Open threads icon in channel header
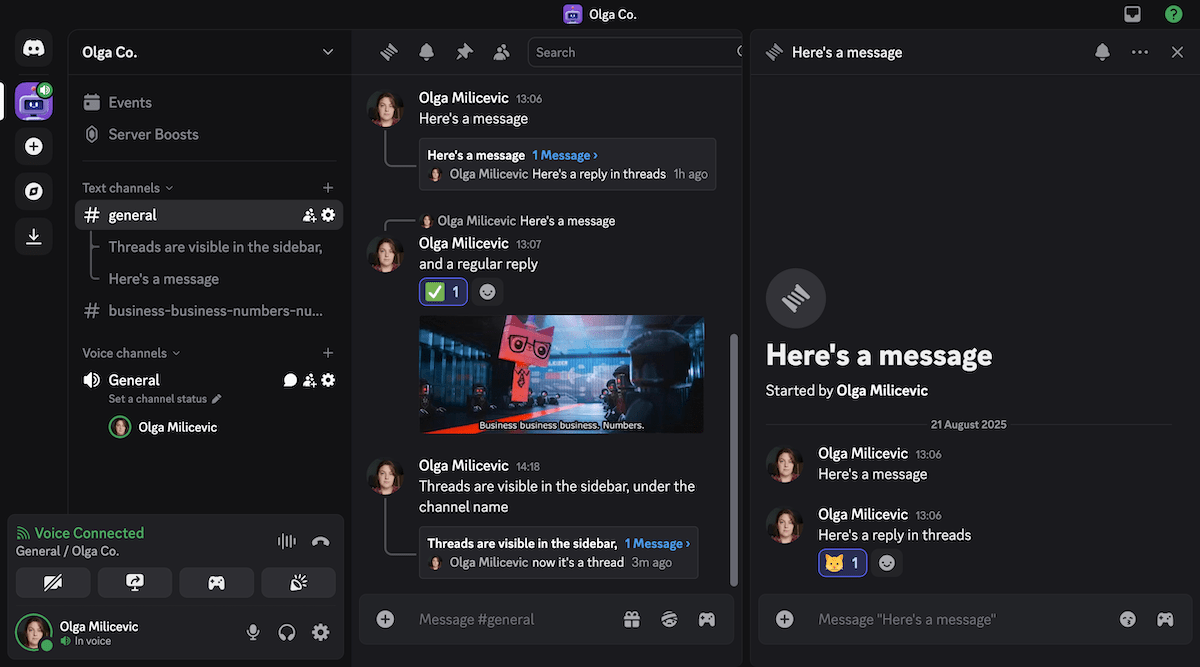Viewport: 1200px width, 667px height. coord(390,52)
